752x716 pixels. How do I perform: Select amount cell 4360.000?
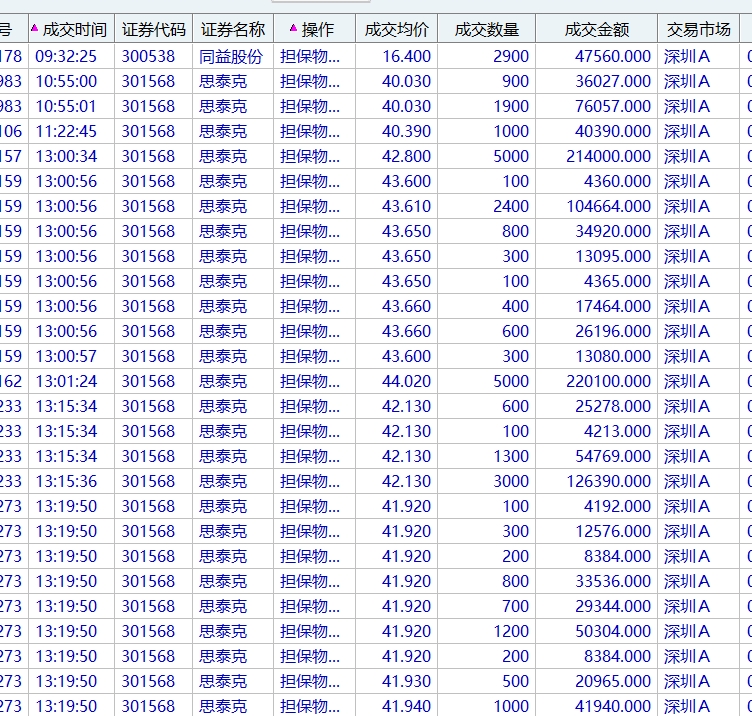(617, 181)
